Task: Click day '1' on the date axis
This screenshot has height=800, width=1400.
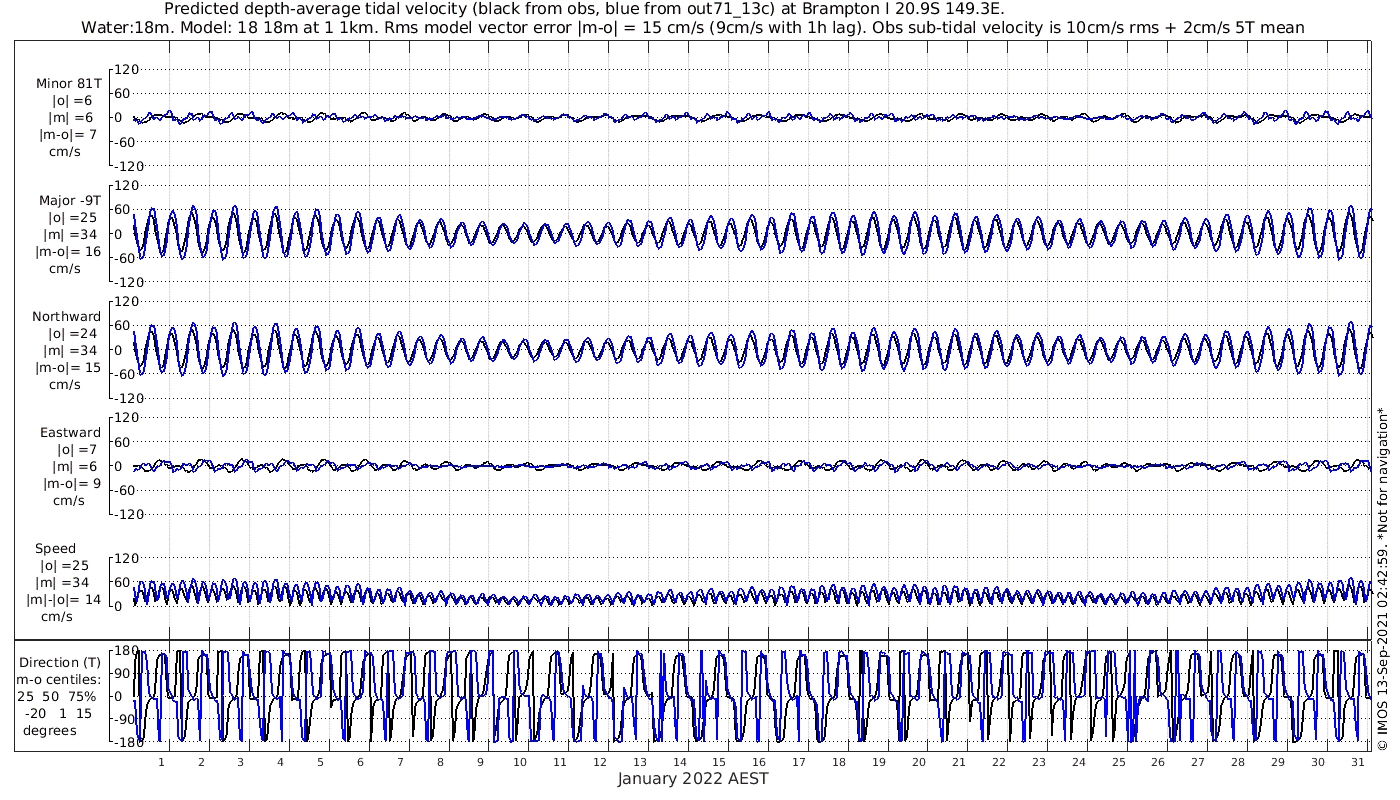Action: (x=161, y=762)
